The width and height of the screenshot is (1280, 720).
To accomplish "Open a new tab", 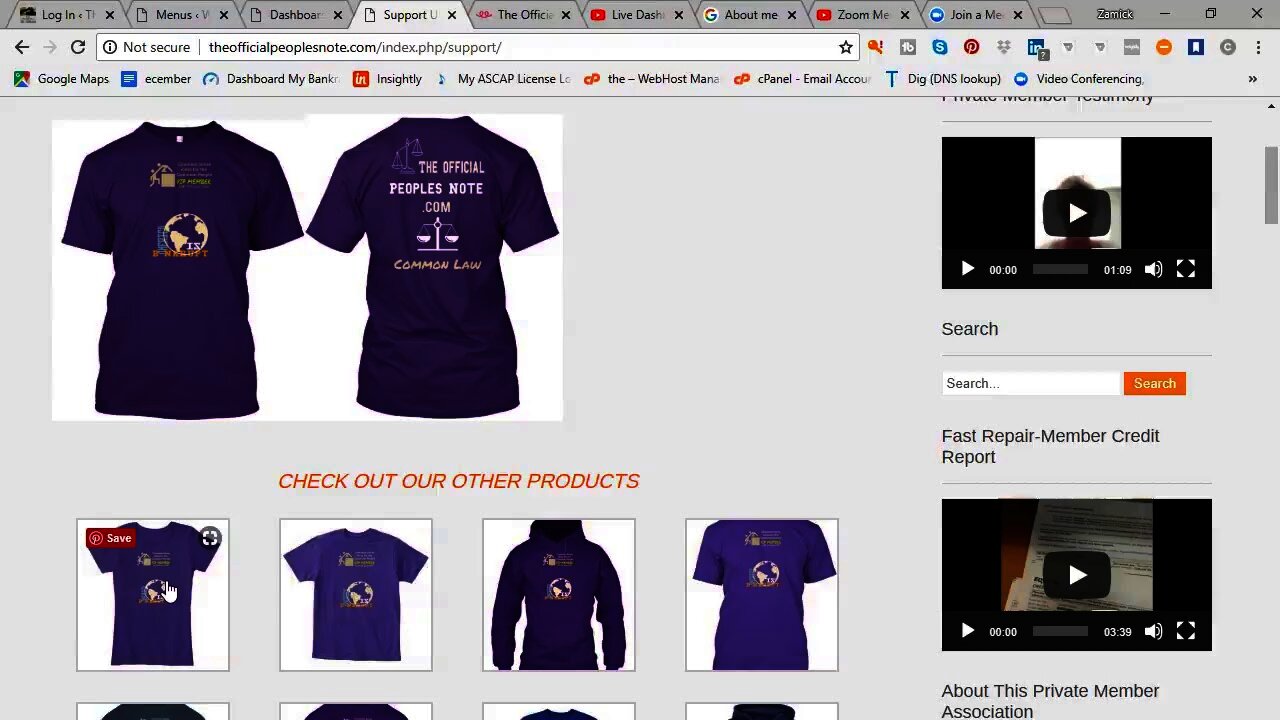I will pos(1054,16).
